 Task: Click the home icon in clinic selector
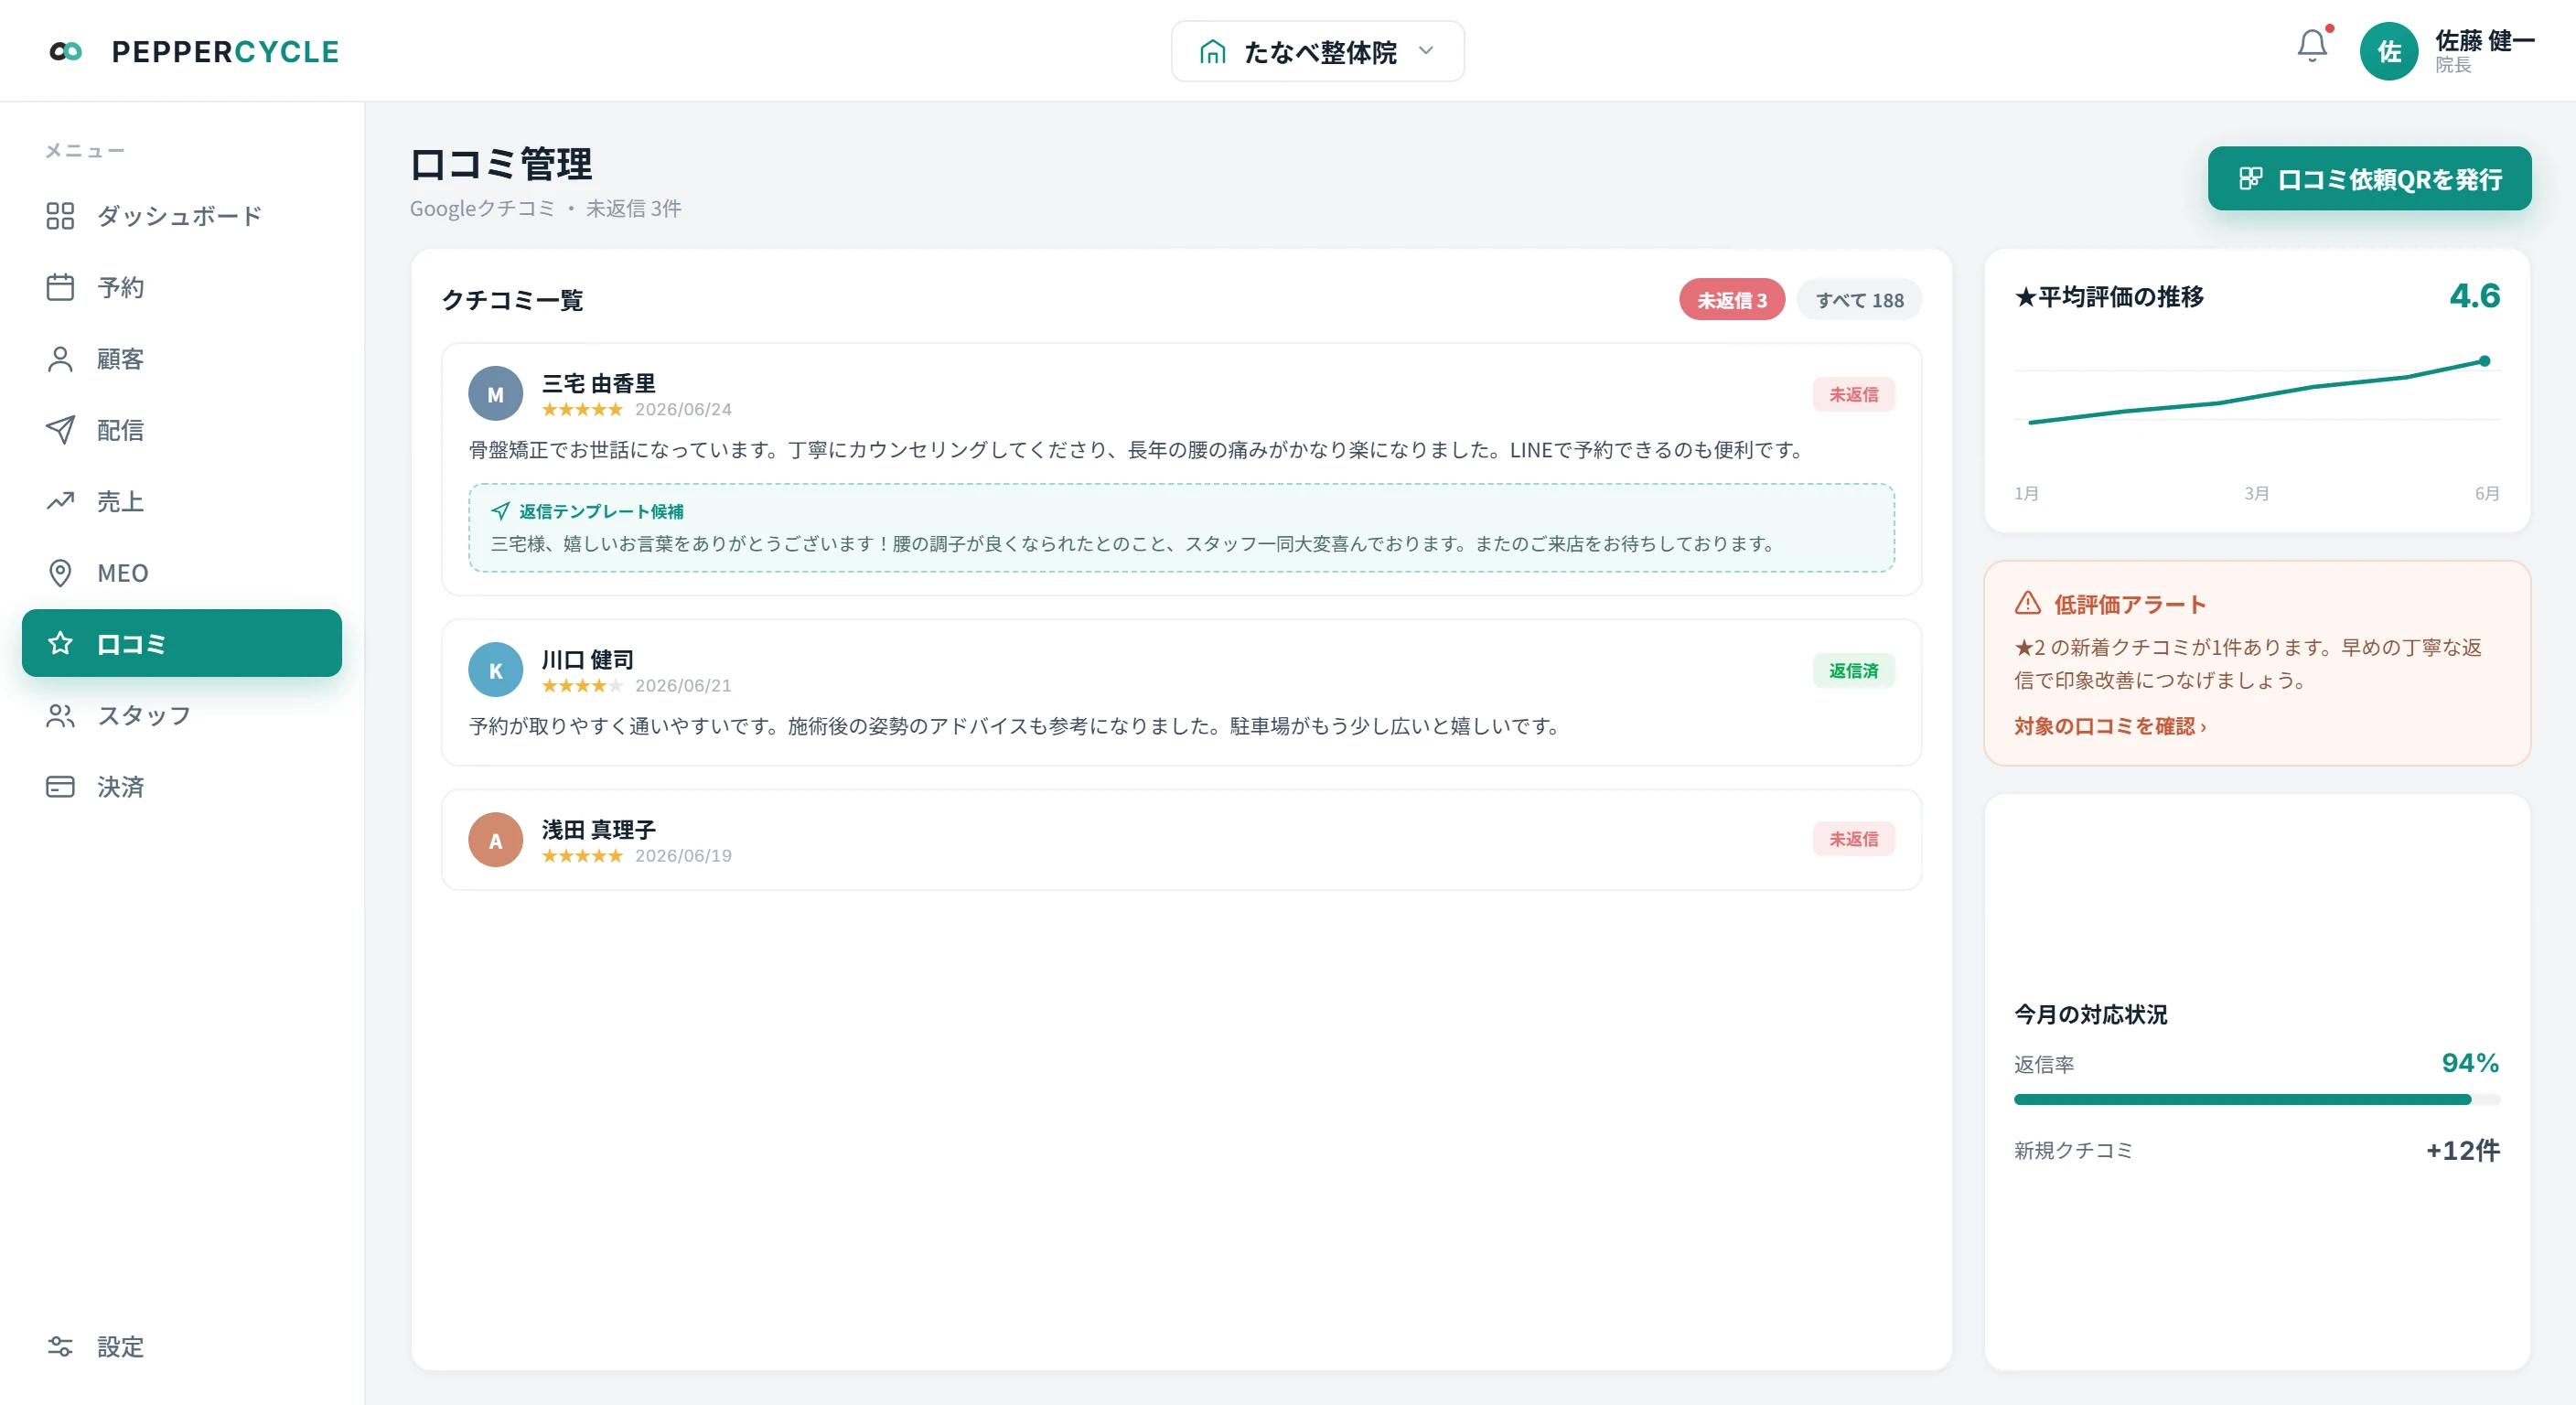(1212, 51)
